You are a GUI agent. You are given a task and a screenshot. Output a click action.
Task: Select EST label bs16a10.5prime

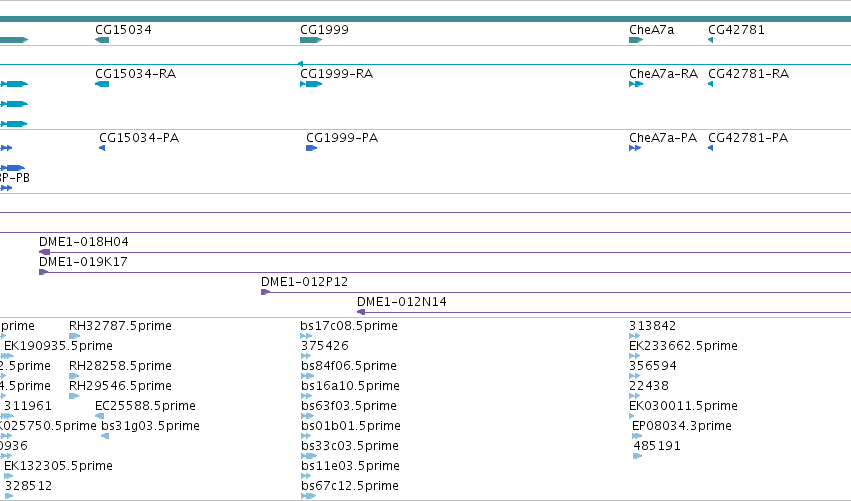point(351,386)
